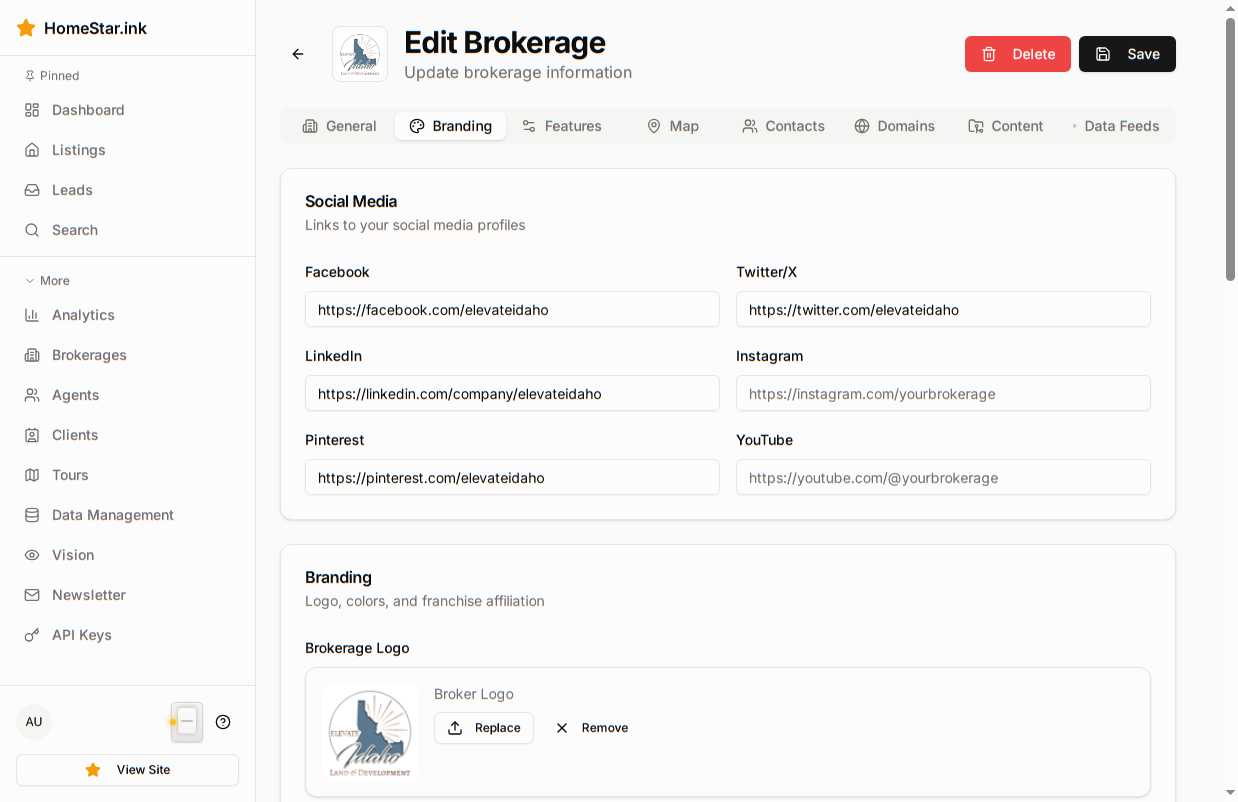Click the Instagram URL input field

[x=943, y=394]
